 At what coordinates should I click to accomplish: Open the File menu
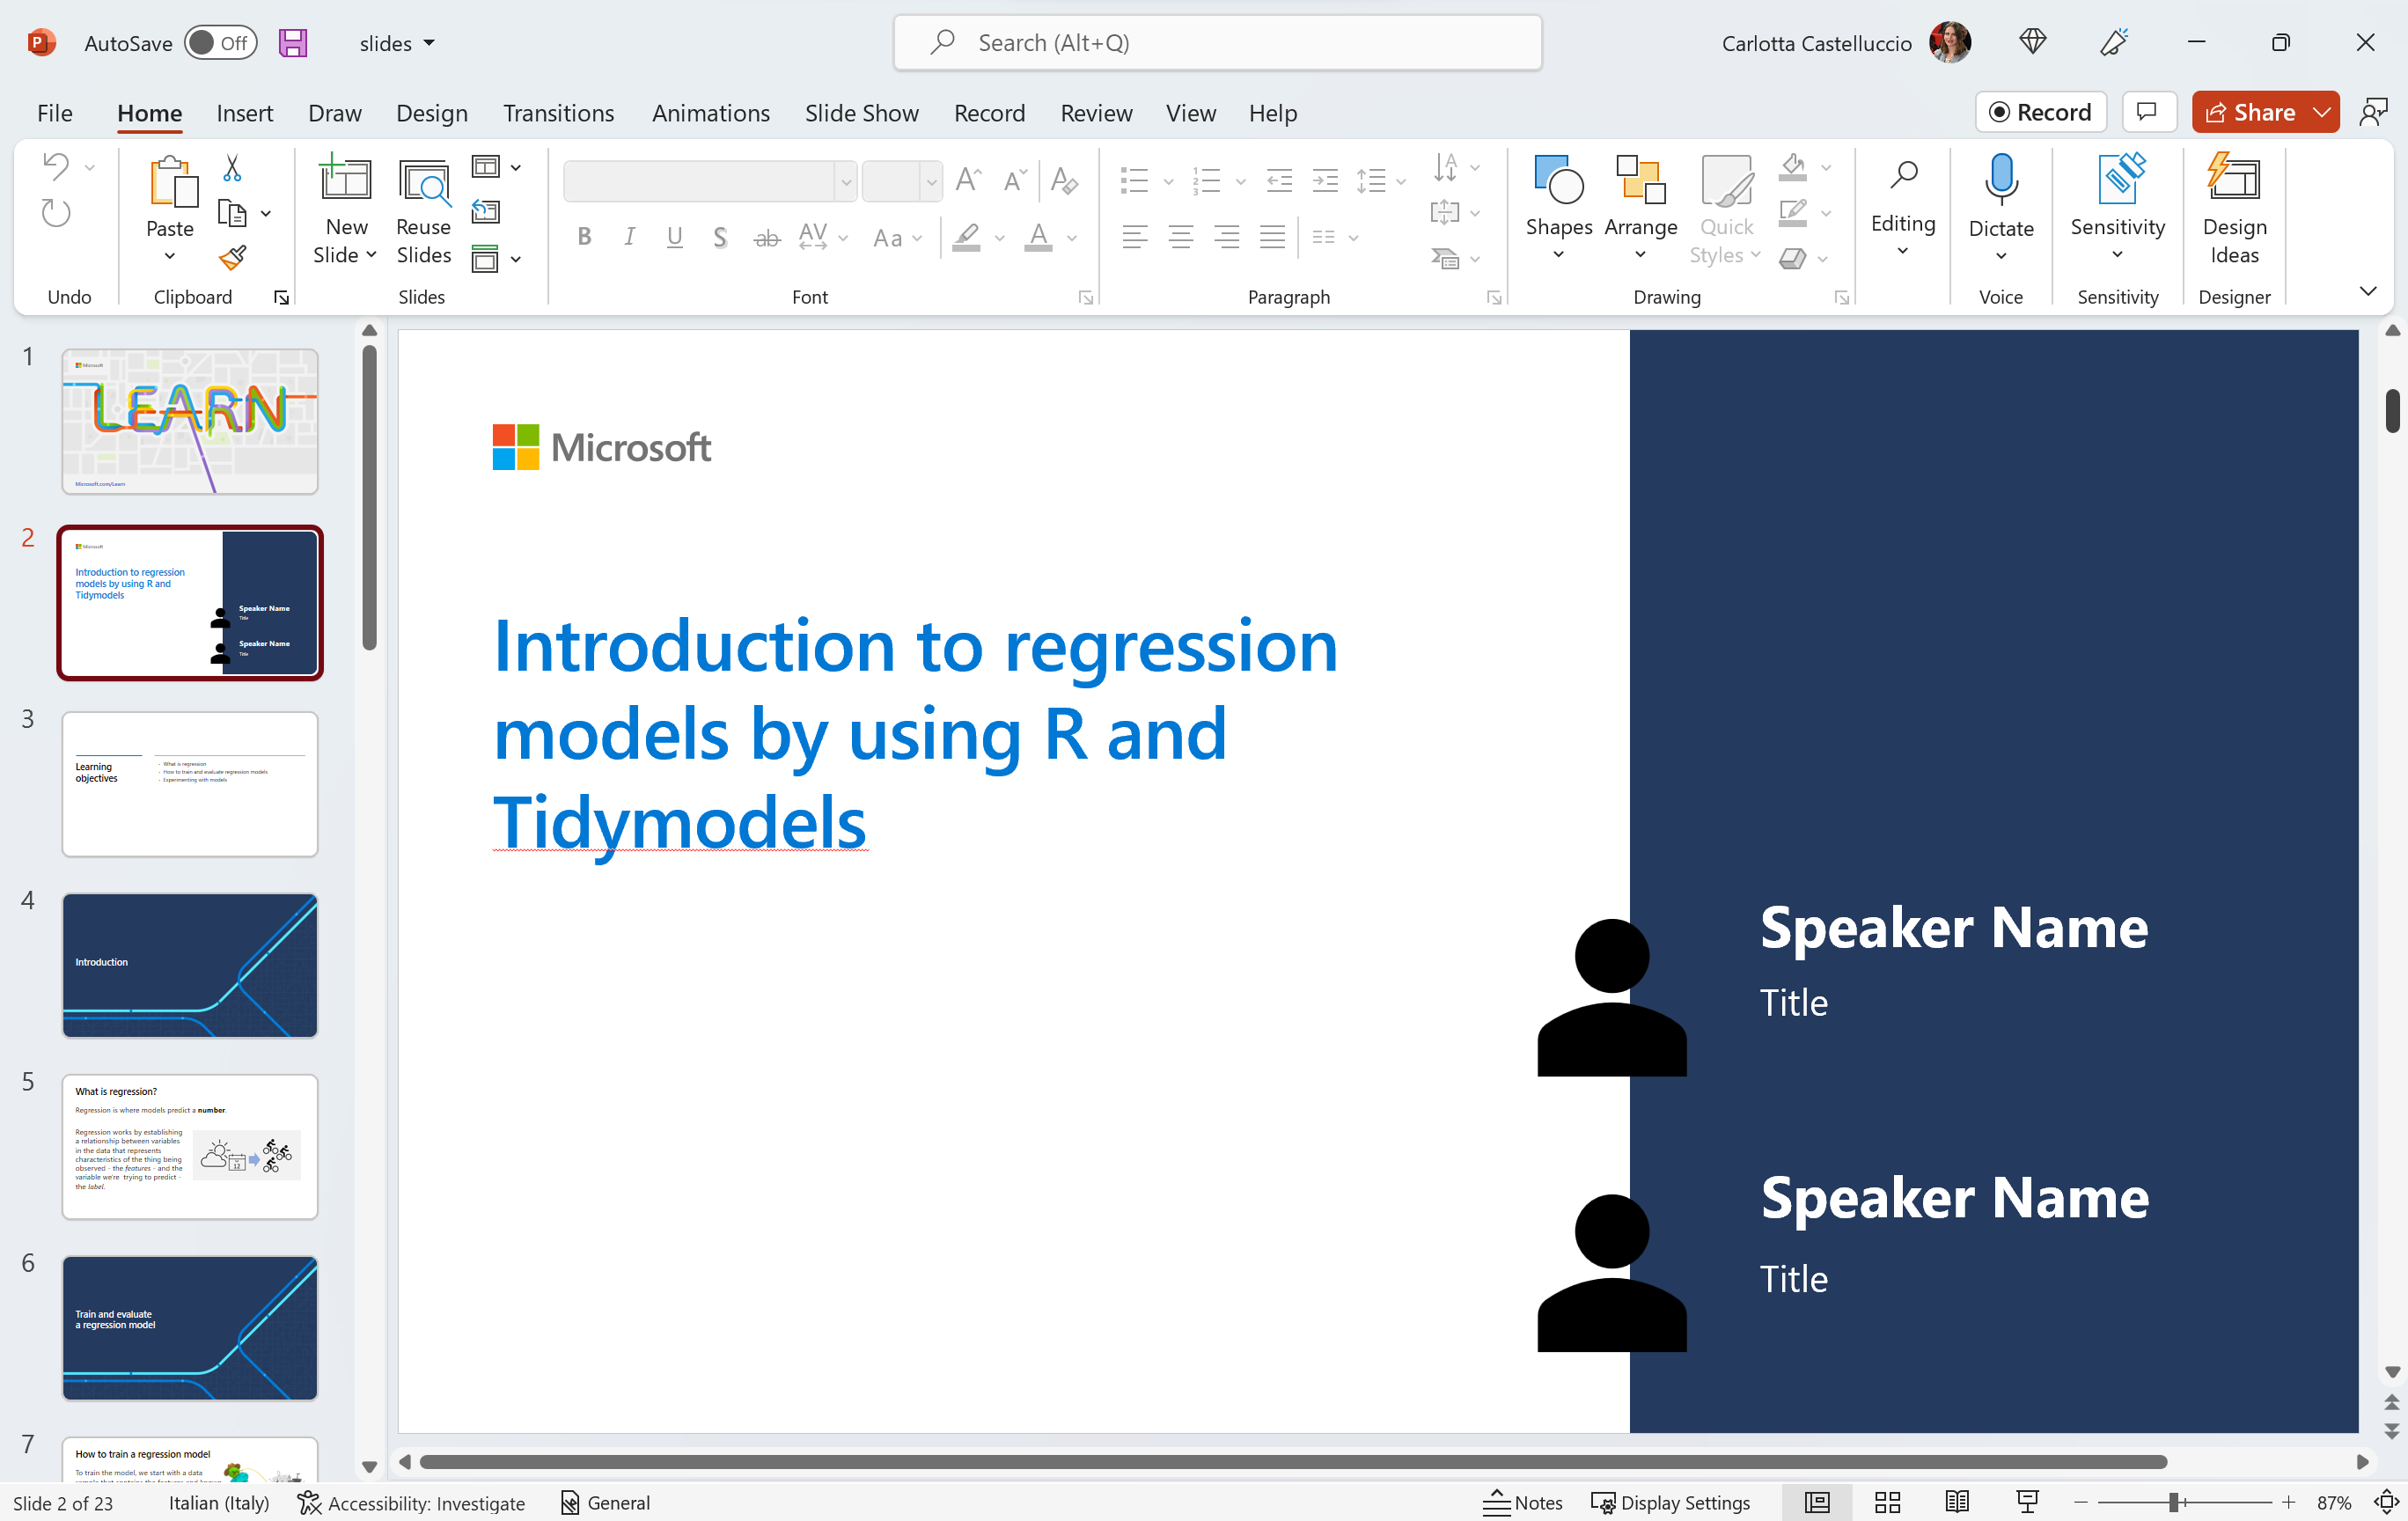pos(54,113)
